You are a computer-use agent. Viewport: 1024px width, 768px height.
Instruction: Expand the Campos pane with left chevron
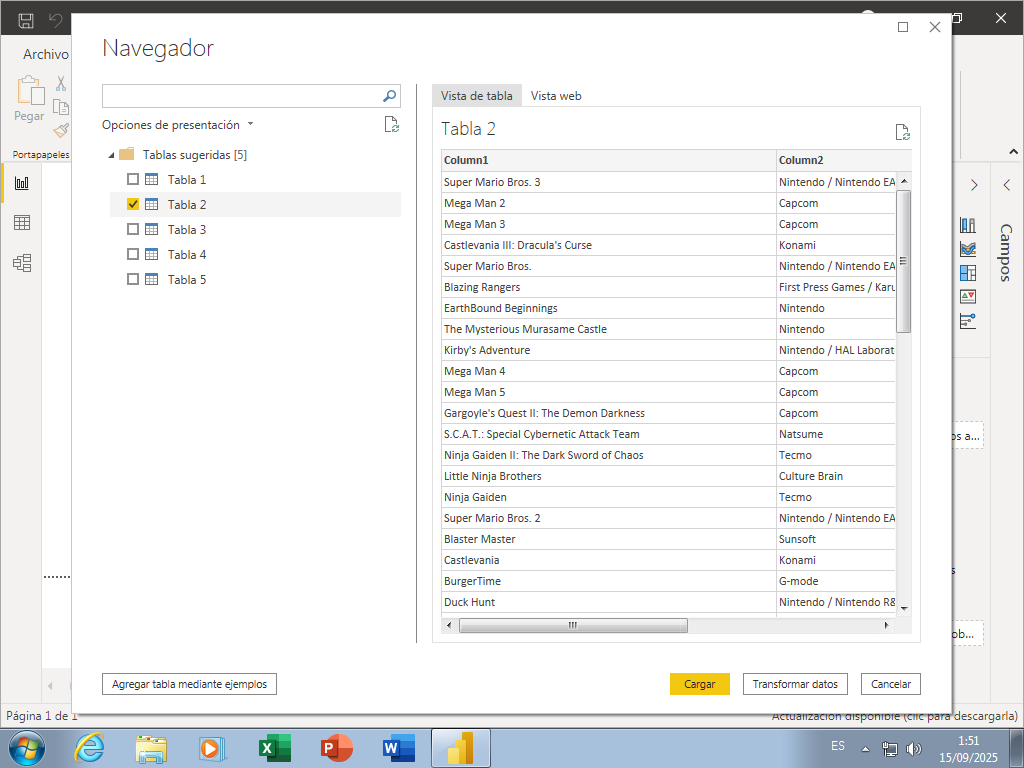point(1006,185)
